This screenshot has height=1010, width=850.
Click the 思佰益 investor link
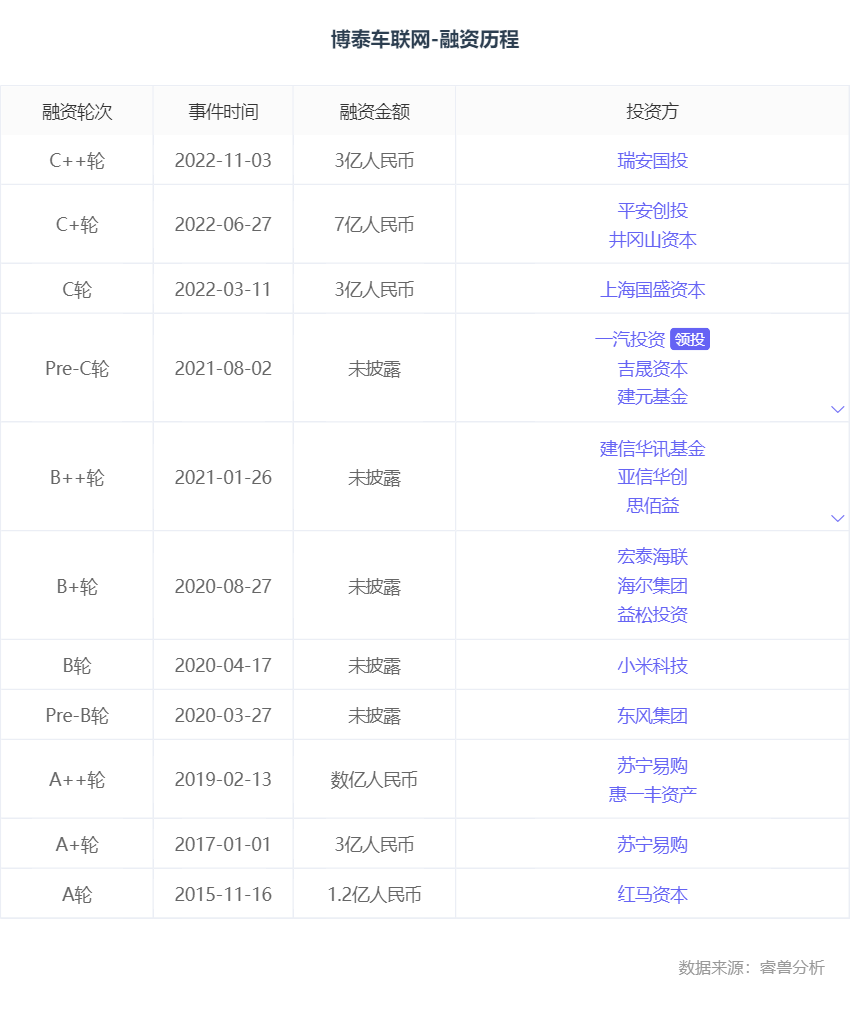coord(652,506)
